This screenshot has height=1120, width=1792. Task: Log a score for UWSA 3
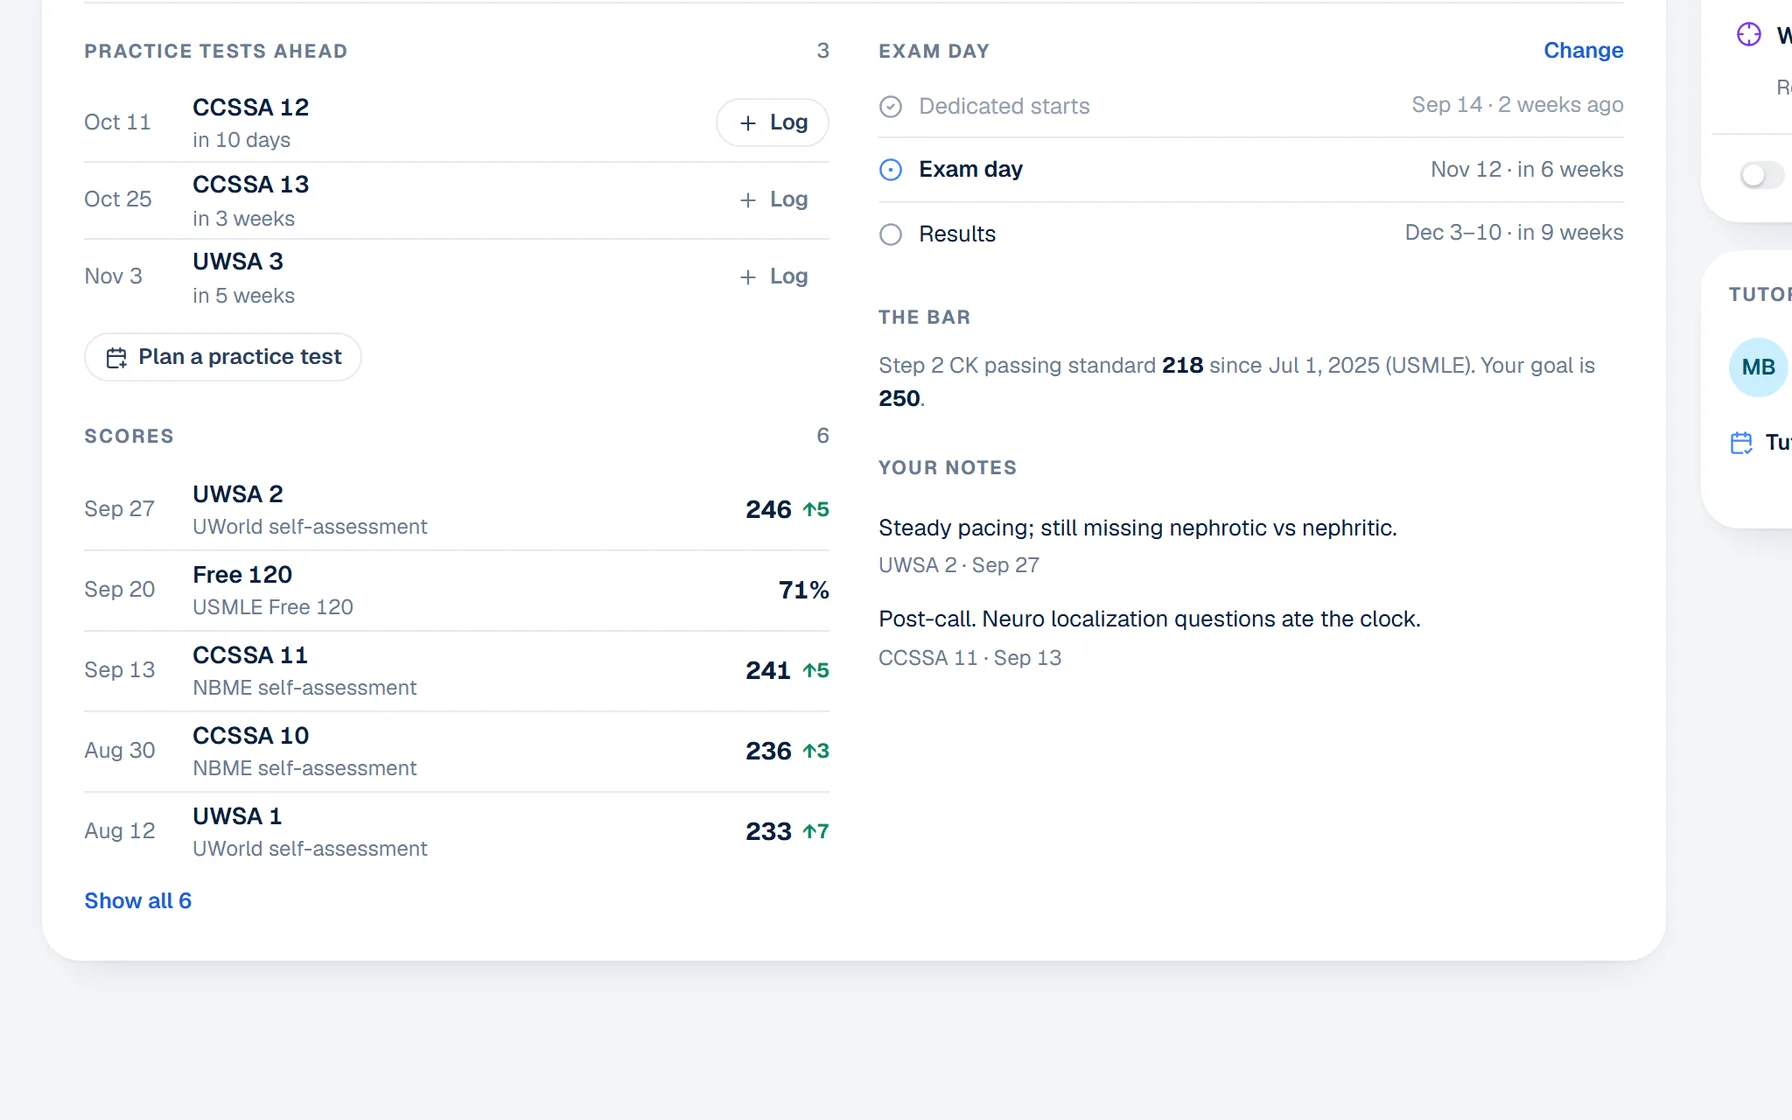tap(772, 276)
